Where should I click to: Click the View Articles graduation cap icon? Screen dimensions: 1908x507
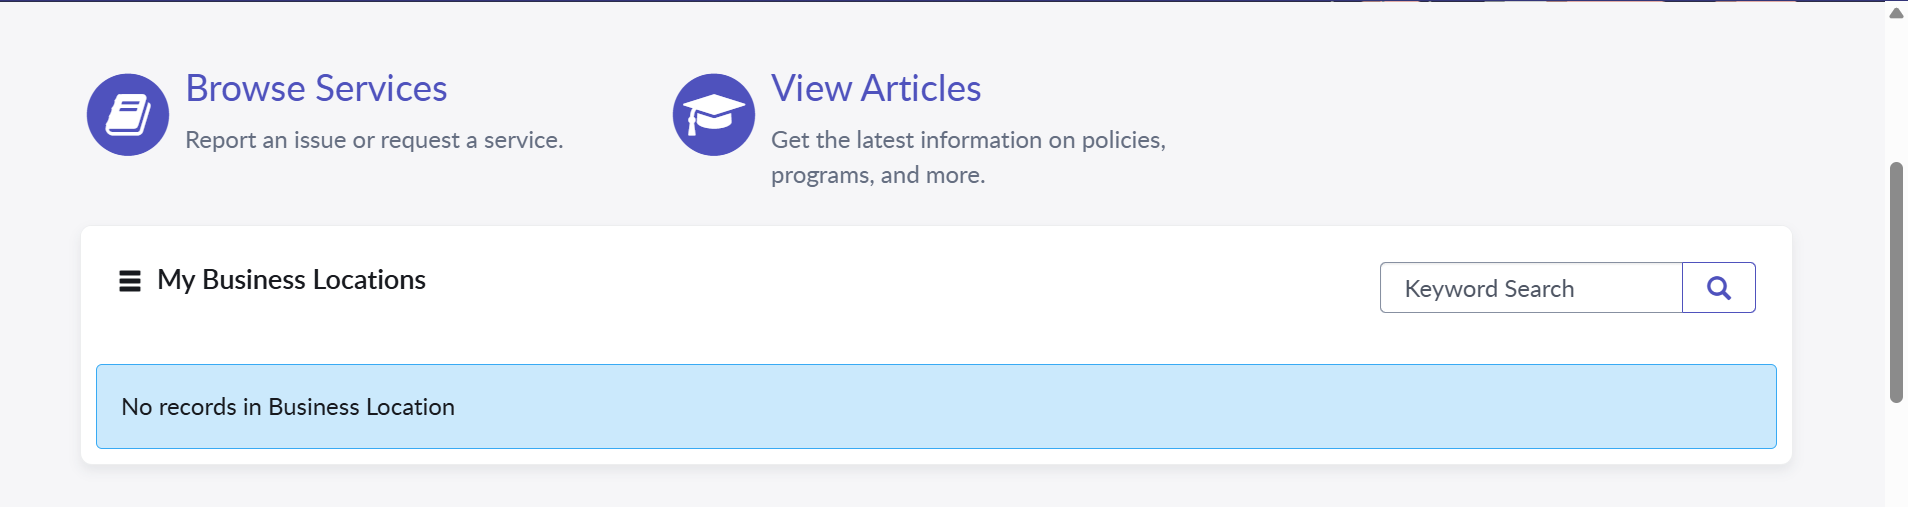[714, 115]
